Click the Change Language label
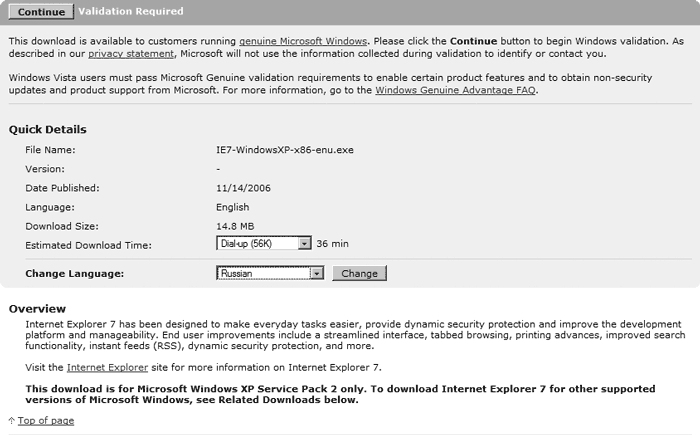700x435 pixels. tap(75, 274)
